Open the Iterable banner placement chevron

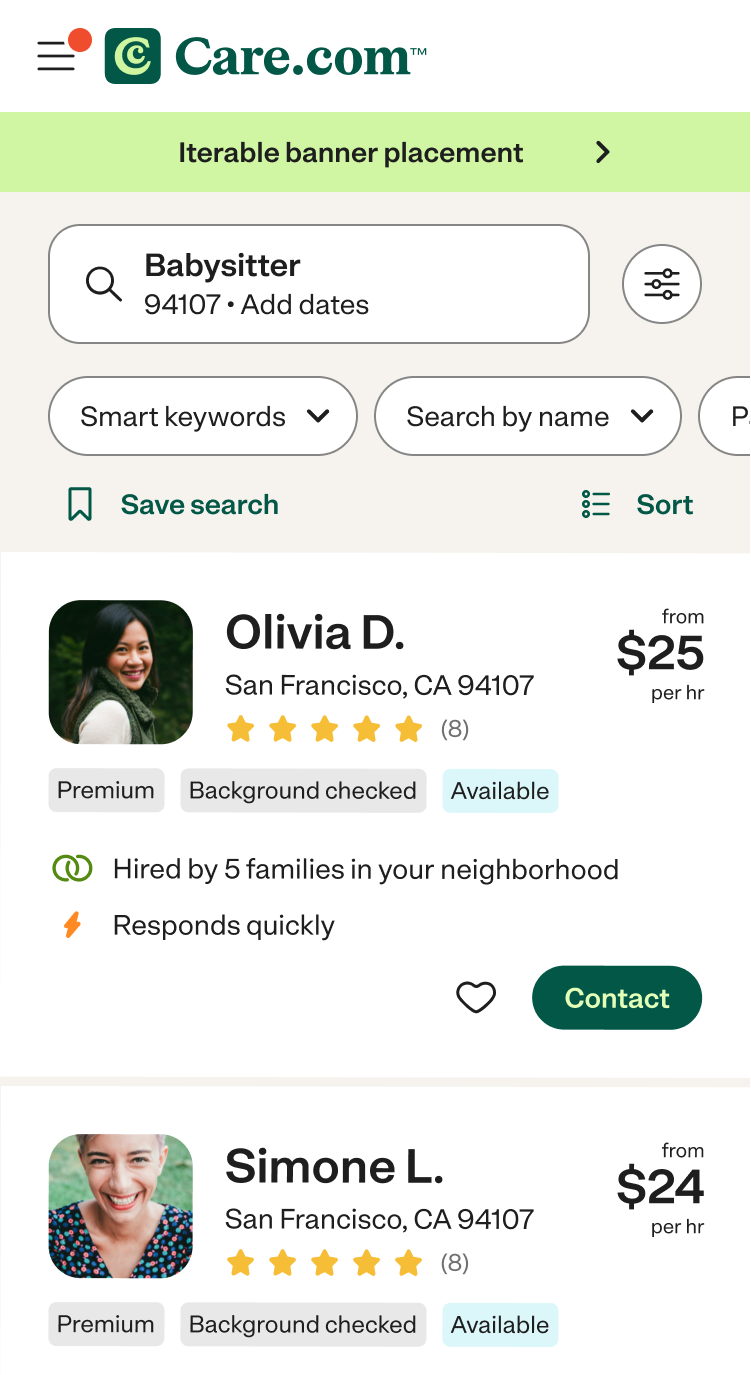pos(602,152)
